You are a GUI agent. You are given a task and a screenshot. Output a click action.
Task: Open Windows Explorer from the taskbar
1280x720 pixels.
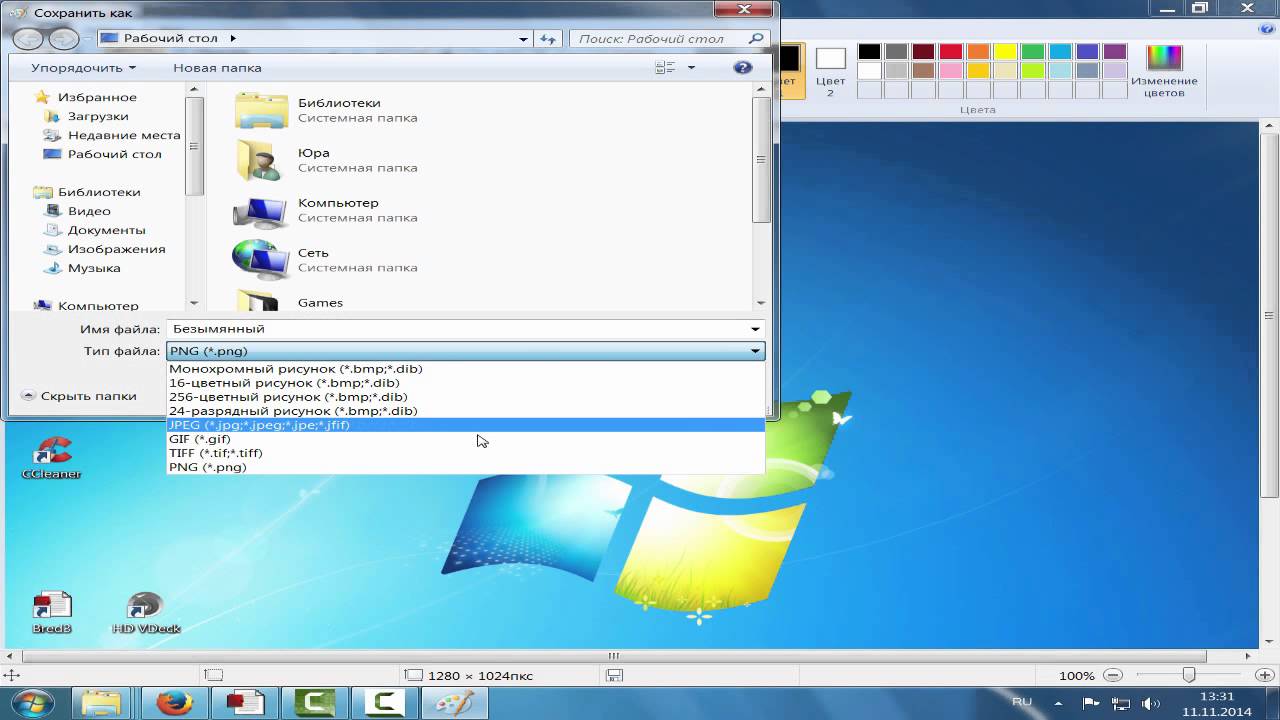point(101,703)
